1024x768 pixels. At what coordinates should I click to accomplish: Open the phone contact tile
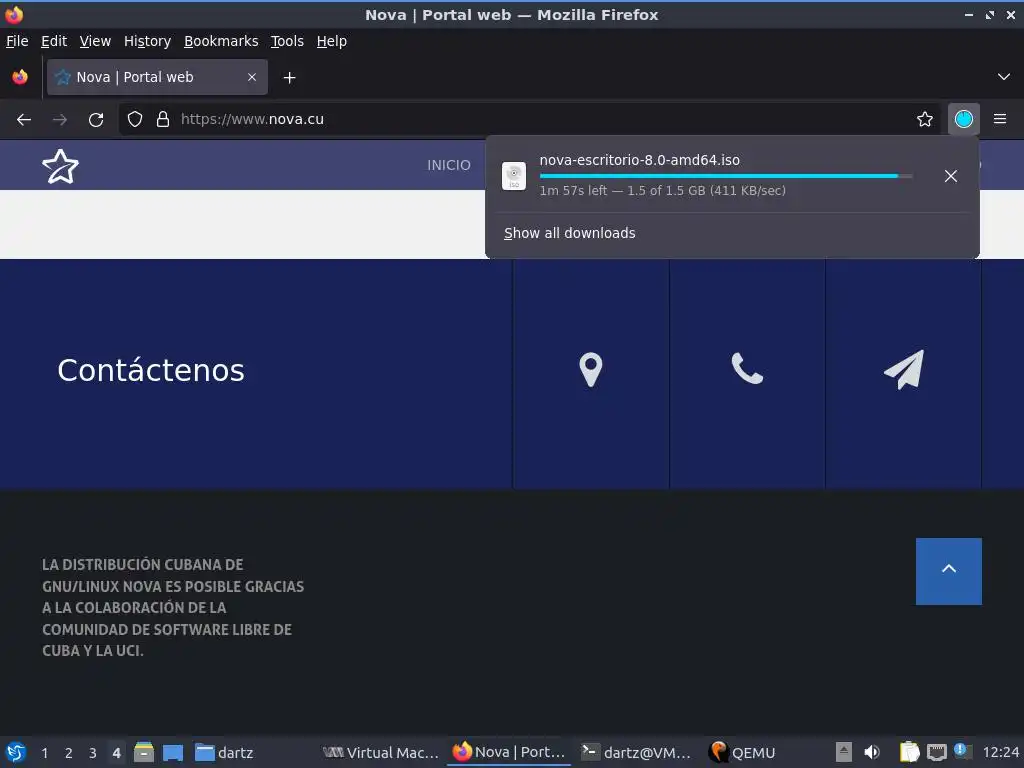747,370
